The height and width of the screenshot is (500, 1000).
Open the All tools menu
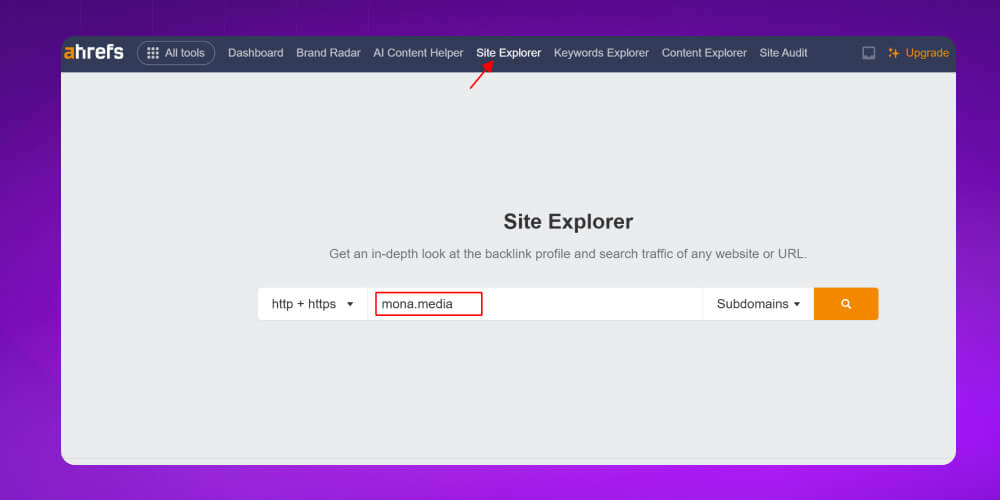(176, 53)
